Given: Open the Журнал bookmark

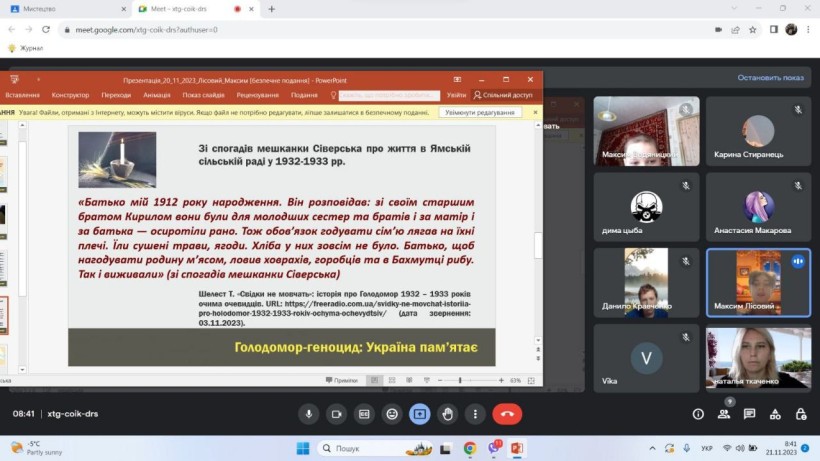Looking at the screenshot, I should pyautogui.click(x=26, y=48).
